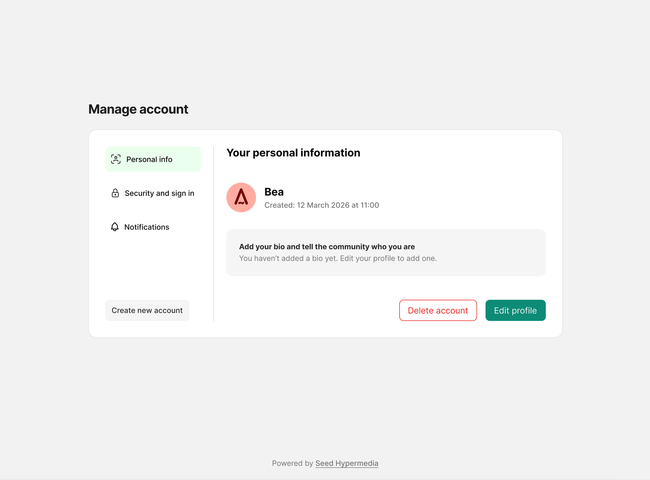Screen dimensions: 650x480
Task: Click the 'Add your bio' prompt heading
Action: coord(326,246)
